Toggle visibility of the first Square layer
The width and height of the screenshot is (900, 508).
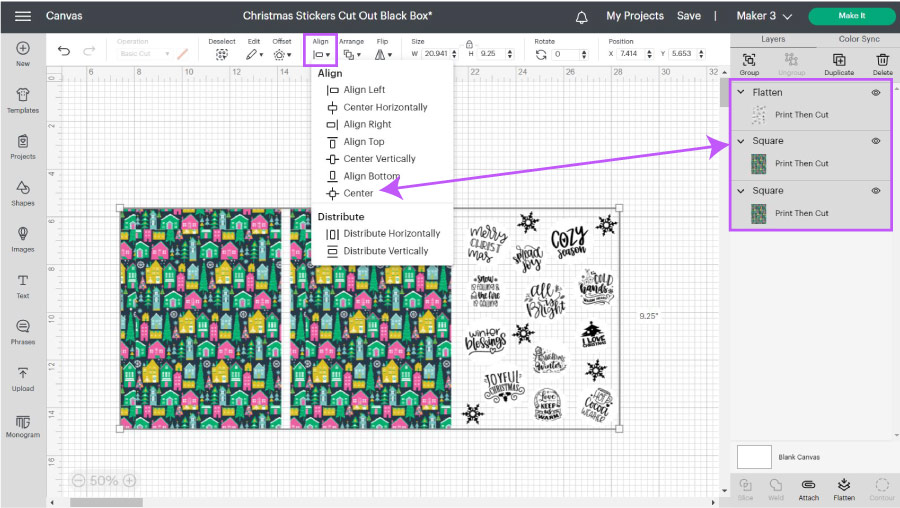point(876,141)
